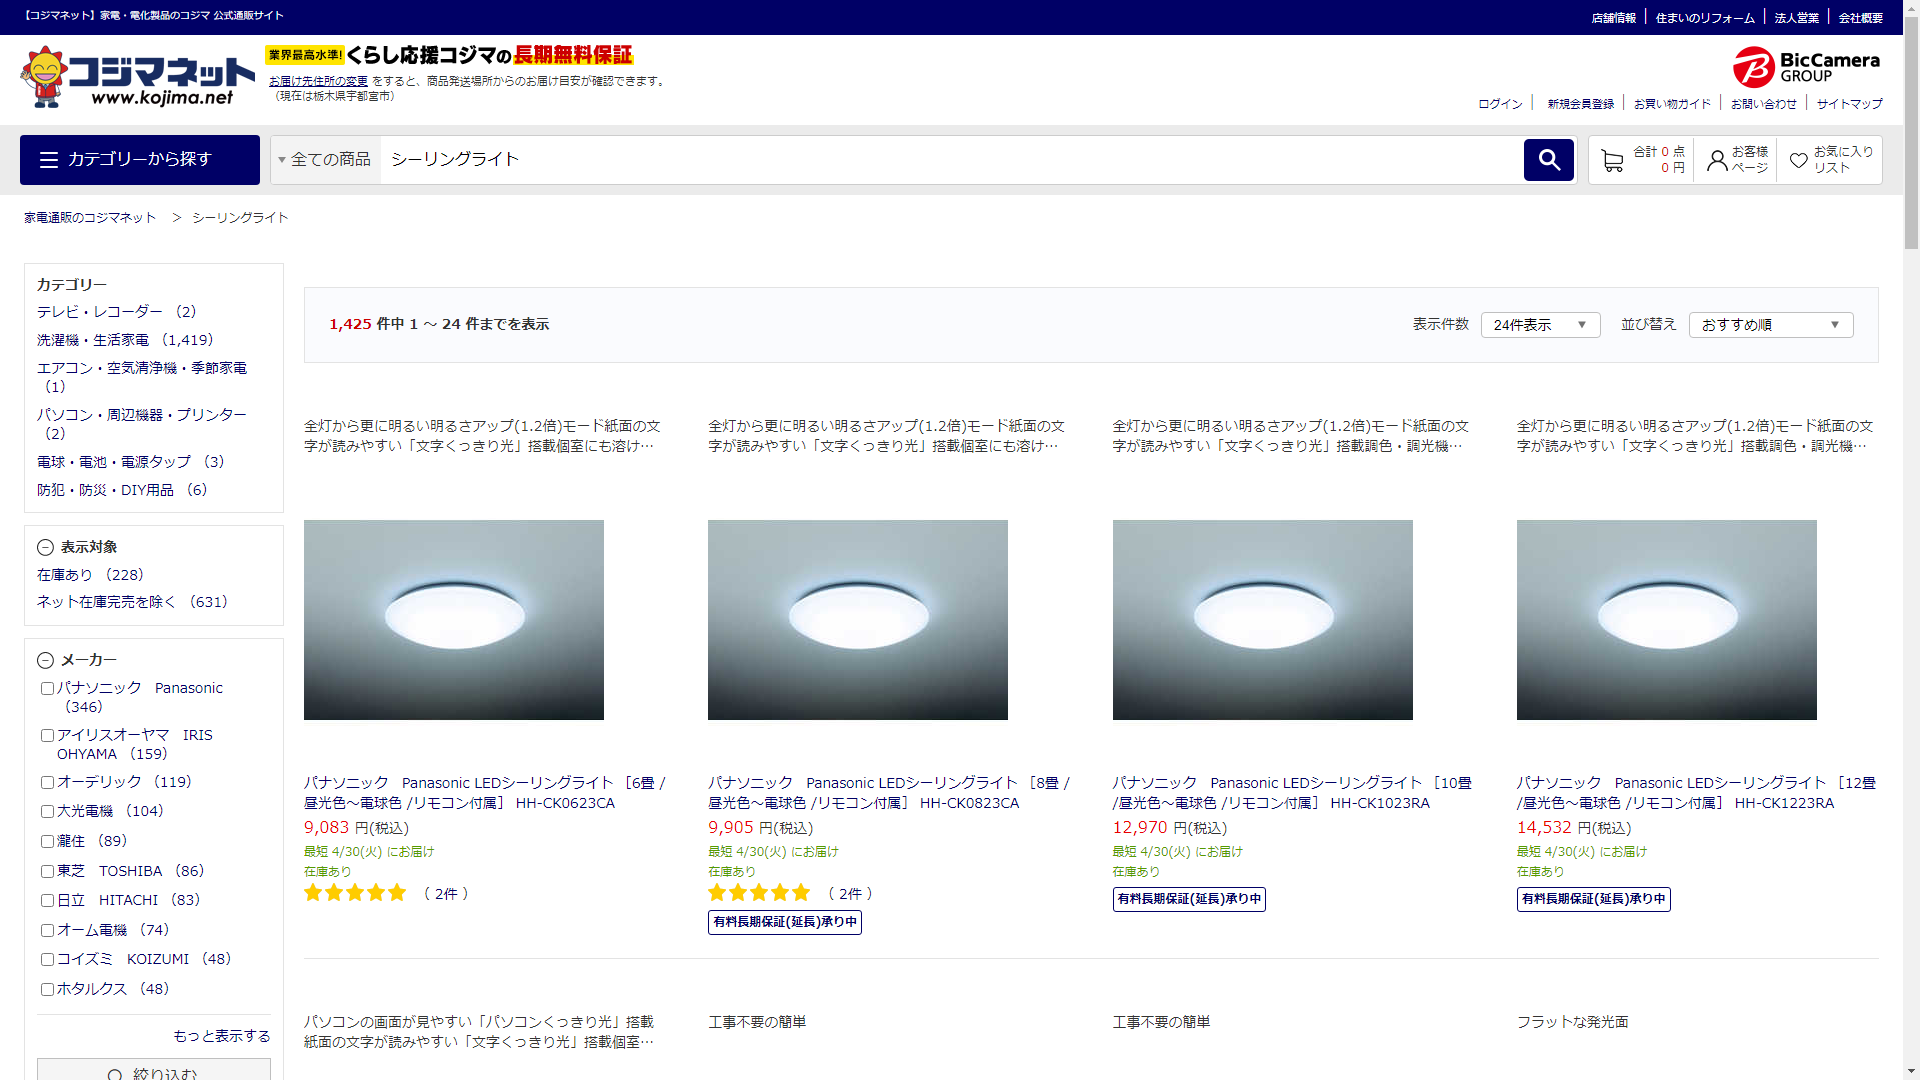
Task: Open the 24件表示 display count dropdown
Action: [1540, 325]
